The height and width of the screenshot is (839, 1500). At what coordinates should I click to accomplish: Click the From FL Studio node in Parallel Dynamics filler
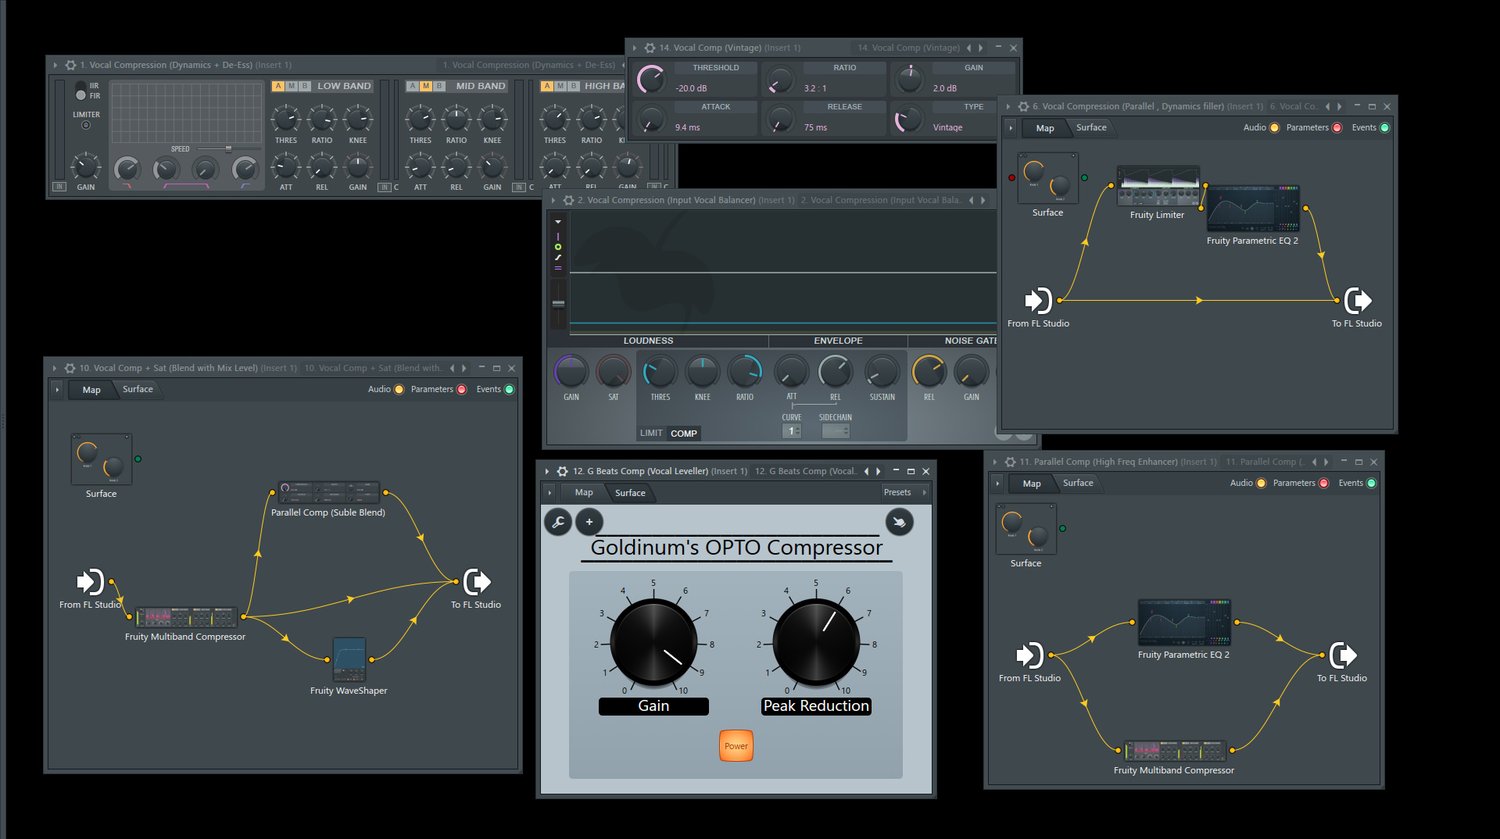pyautogui.click(x=1039, y=300)
